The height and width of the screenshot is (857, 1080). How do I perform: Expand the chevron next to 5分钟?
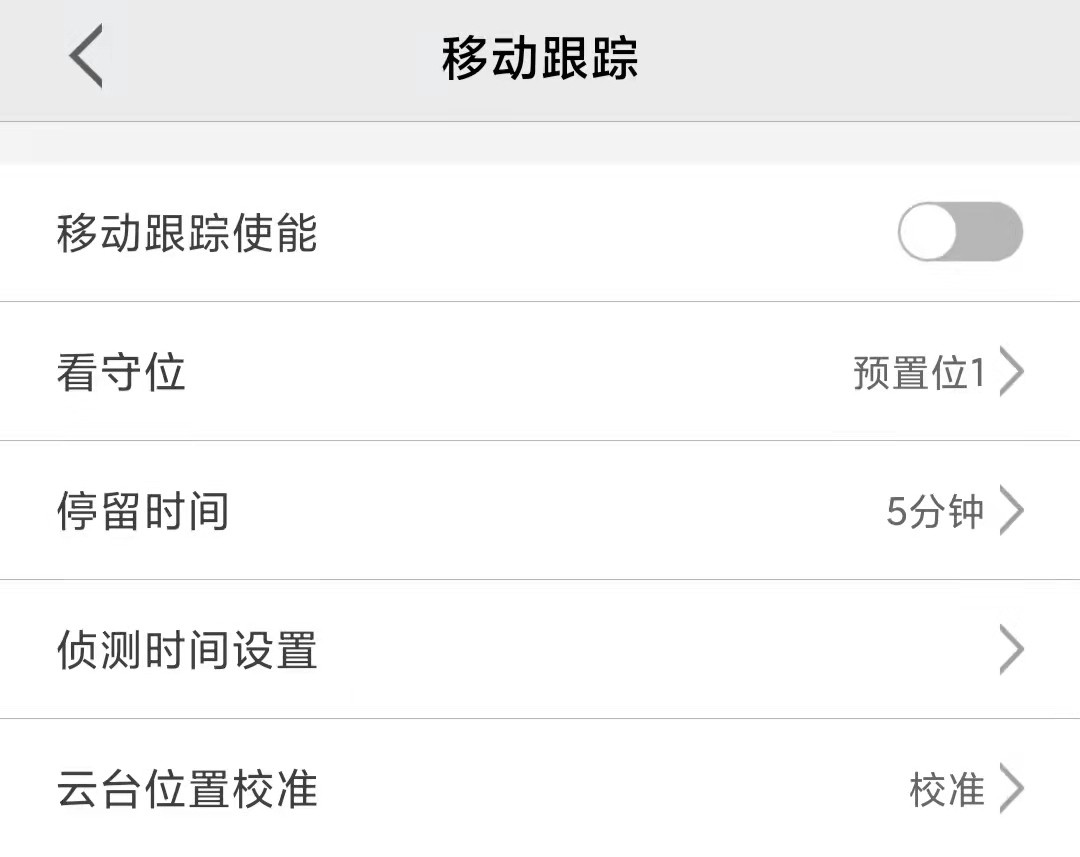pos(1012,511)
